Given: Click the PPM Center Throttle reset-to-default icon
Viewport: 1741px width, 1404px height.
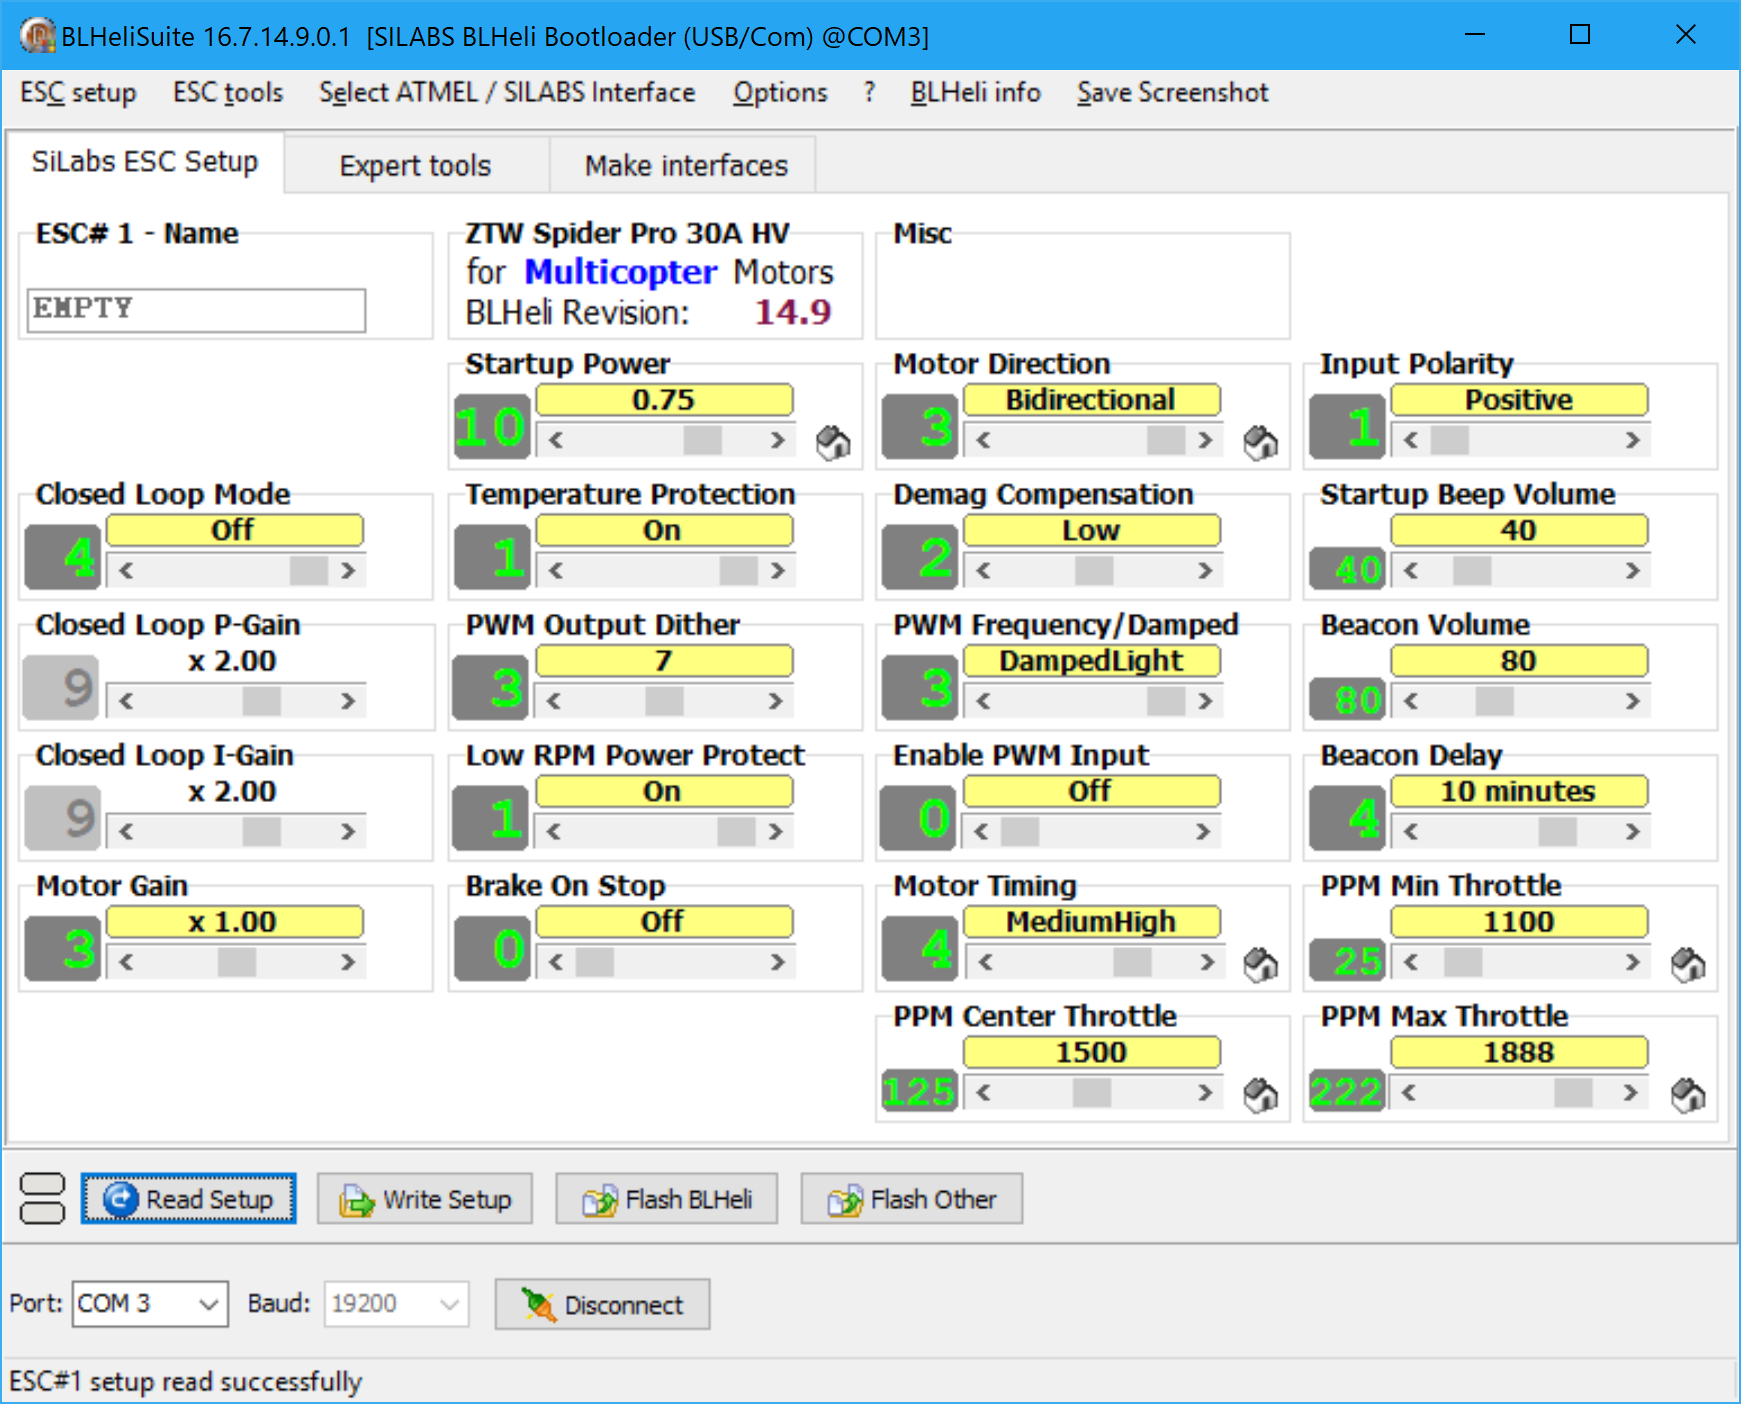Looking at the screenshot, I should (x=1261, y=1094).
